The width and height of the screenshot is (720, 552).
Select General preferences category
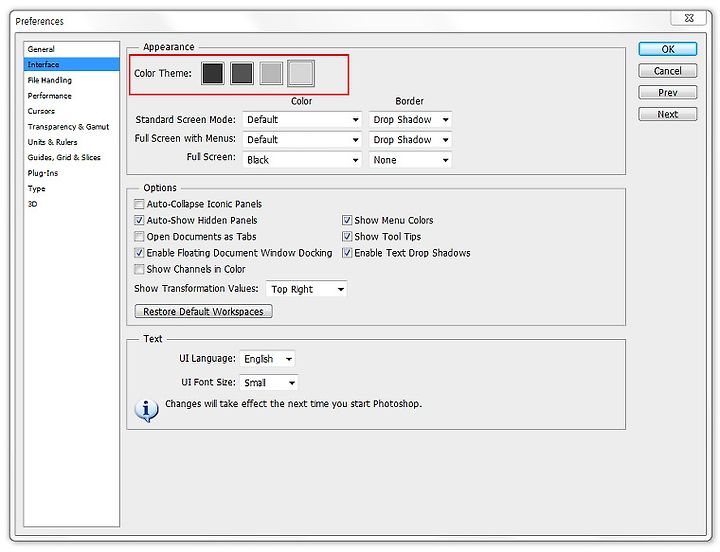click(72, 49)
